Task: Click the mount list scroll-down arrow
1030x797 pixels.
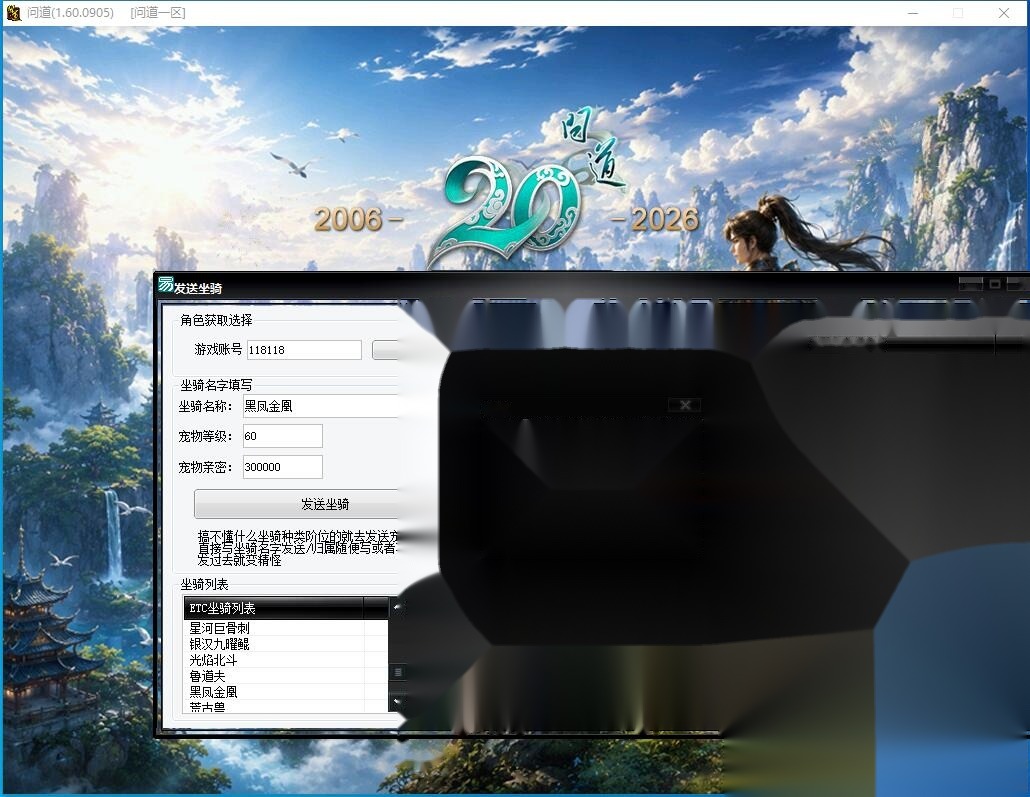Action: (x=397, y=702)
